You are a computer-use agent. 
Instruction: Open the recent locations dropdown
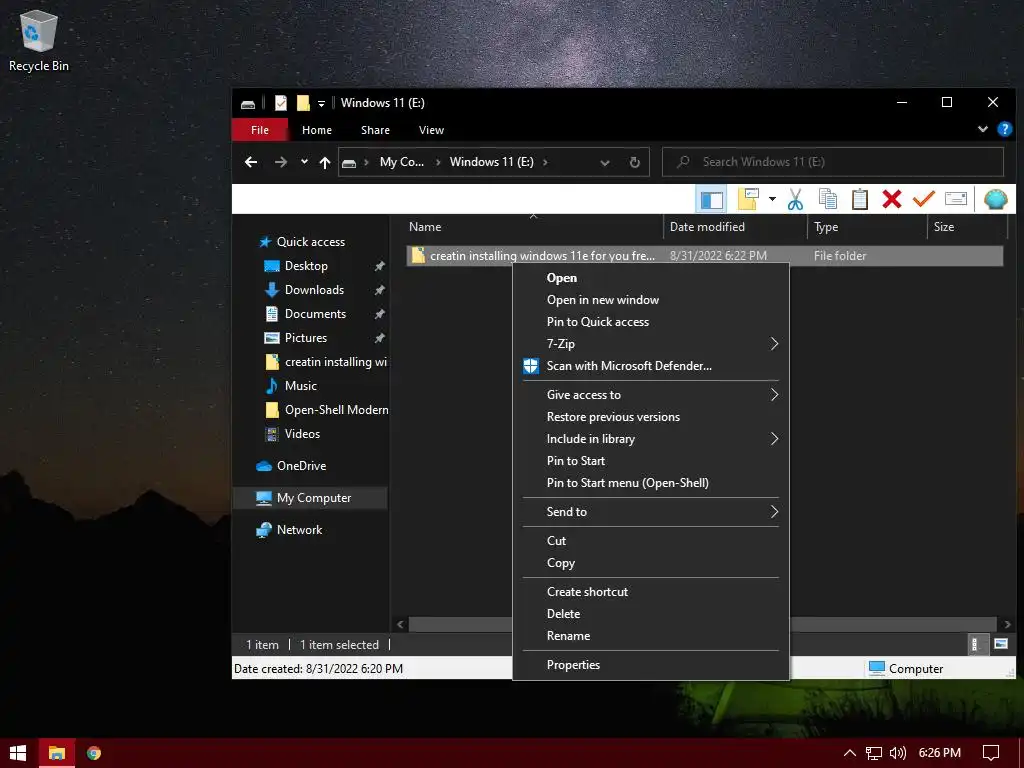[304, 161]
